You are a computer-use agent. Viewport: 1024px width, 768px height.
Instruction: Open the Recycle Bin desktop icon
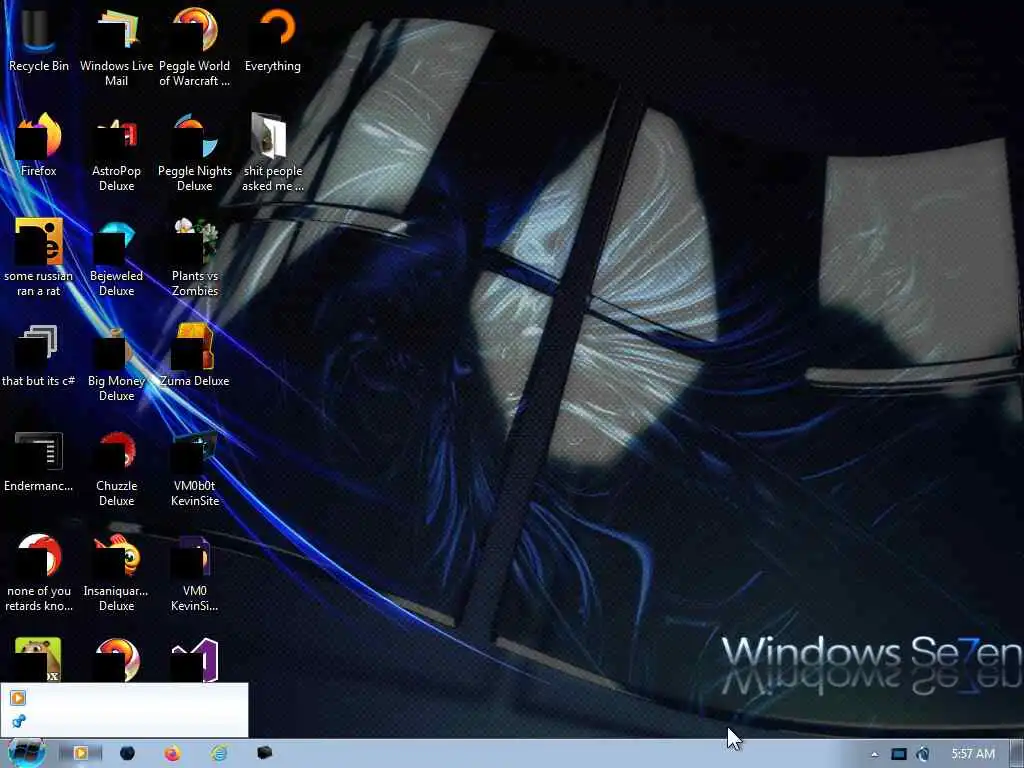pyautogui.click(x=39, y=39)
